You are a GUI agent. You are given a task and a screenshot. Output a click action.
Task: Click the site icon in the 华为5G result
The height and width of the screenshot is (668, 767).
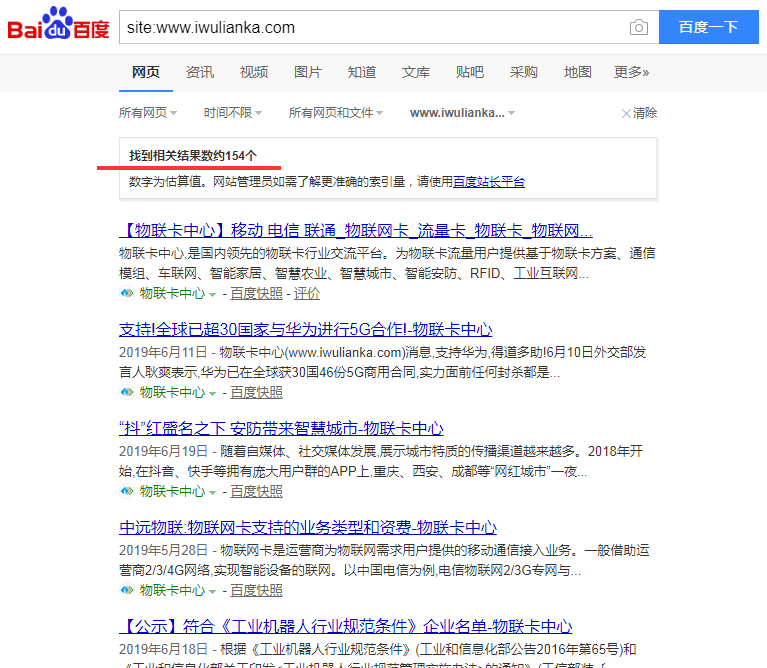coord(127,392)
